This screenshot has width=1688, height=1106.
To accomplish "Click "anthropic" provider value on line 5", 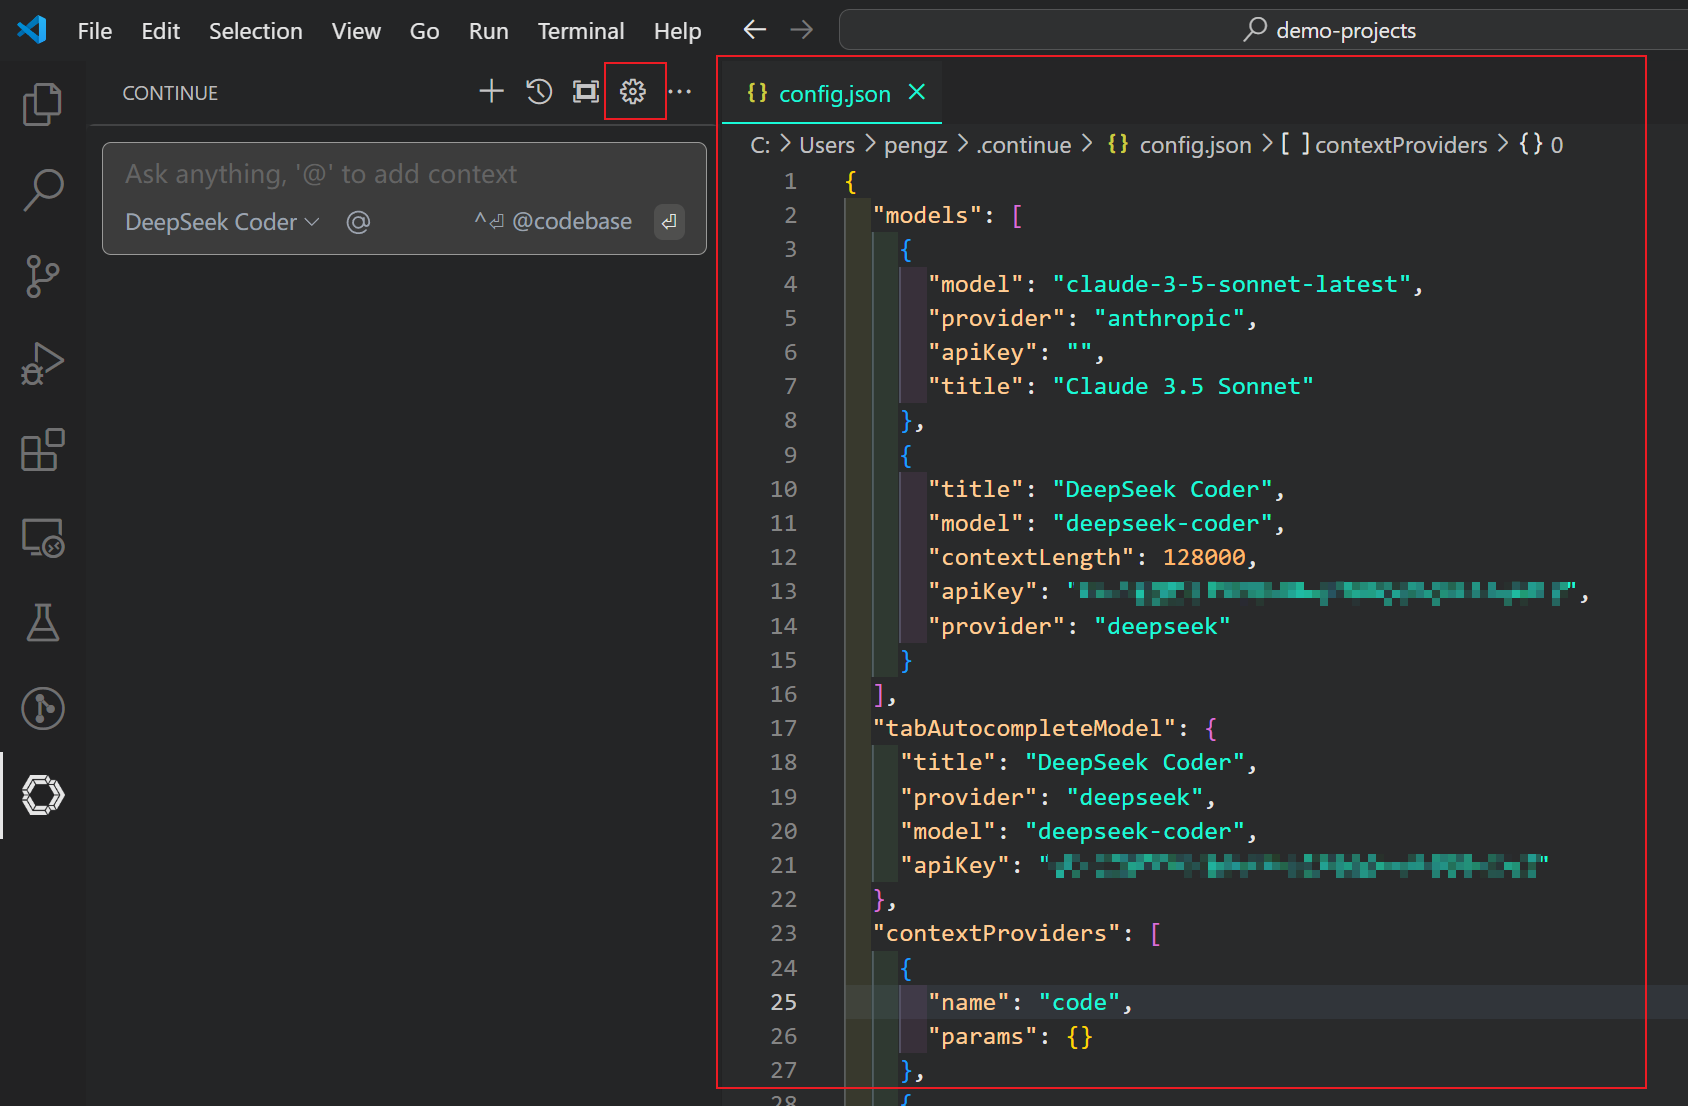I will [1169, 318].
